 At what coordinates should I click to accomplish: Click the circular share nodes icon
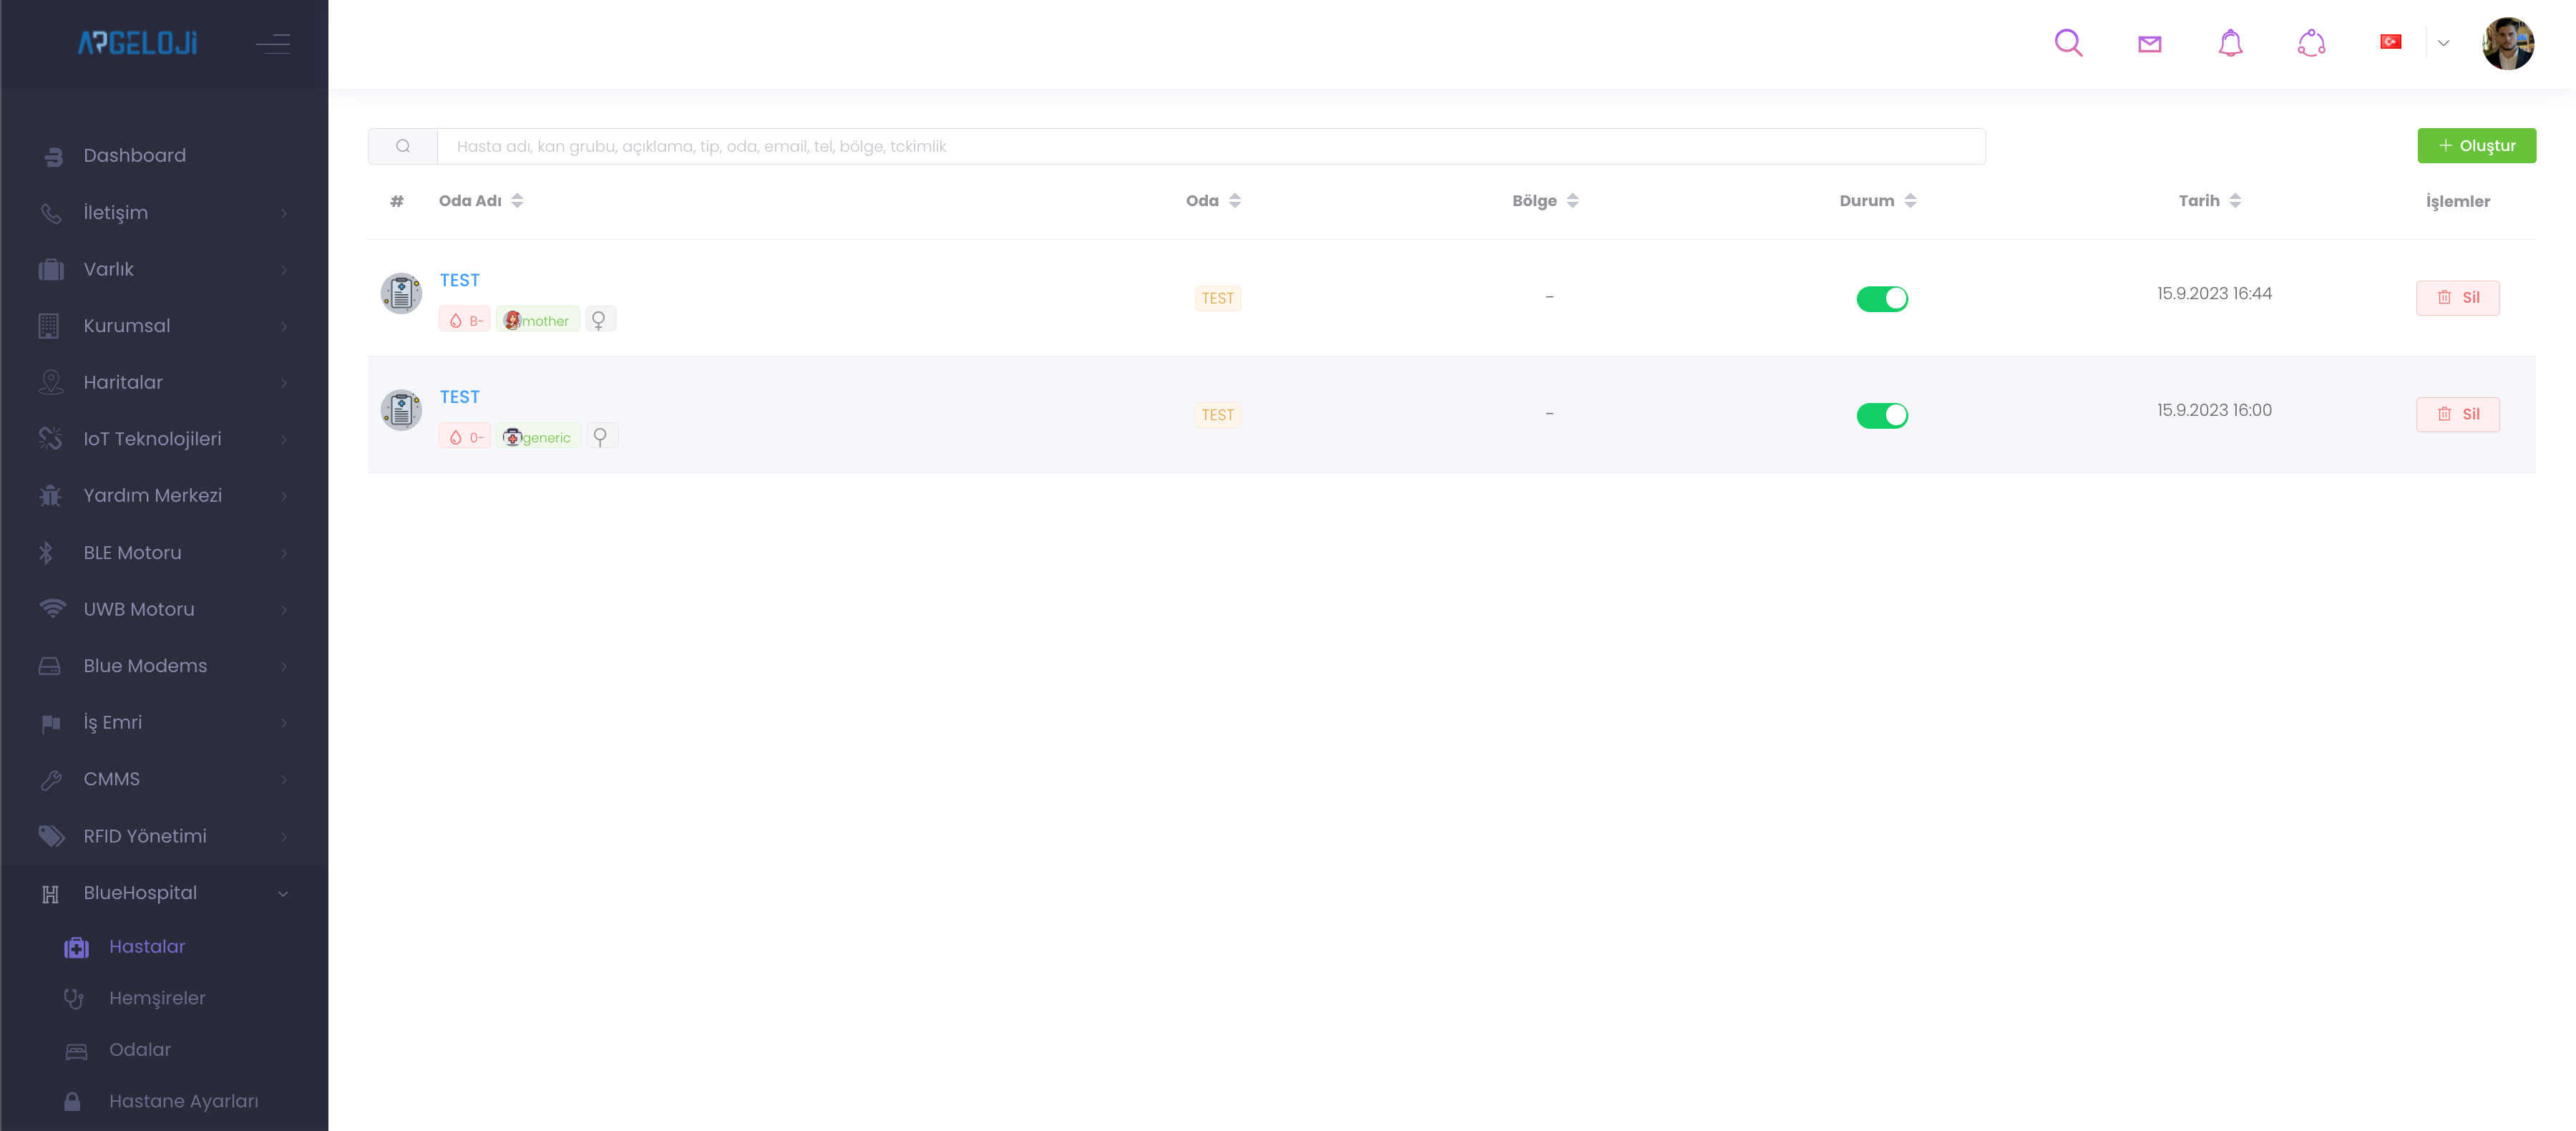coord(2311,43)
